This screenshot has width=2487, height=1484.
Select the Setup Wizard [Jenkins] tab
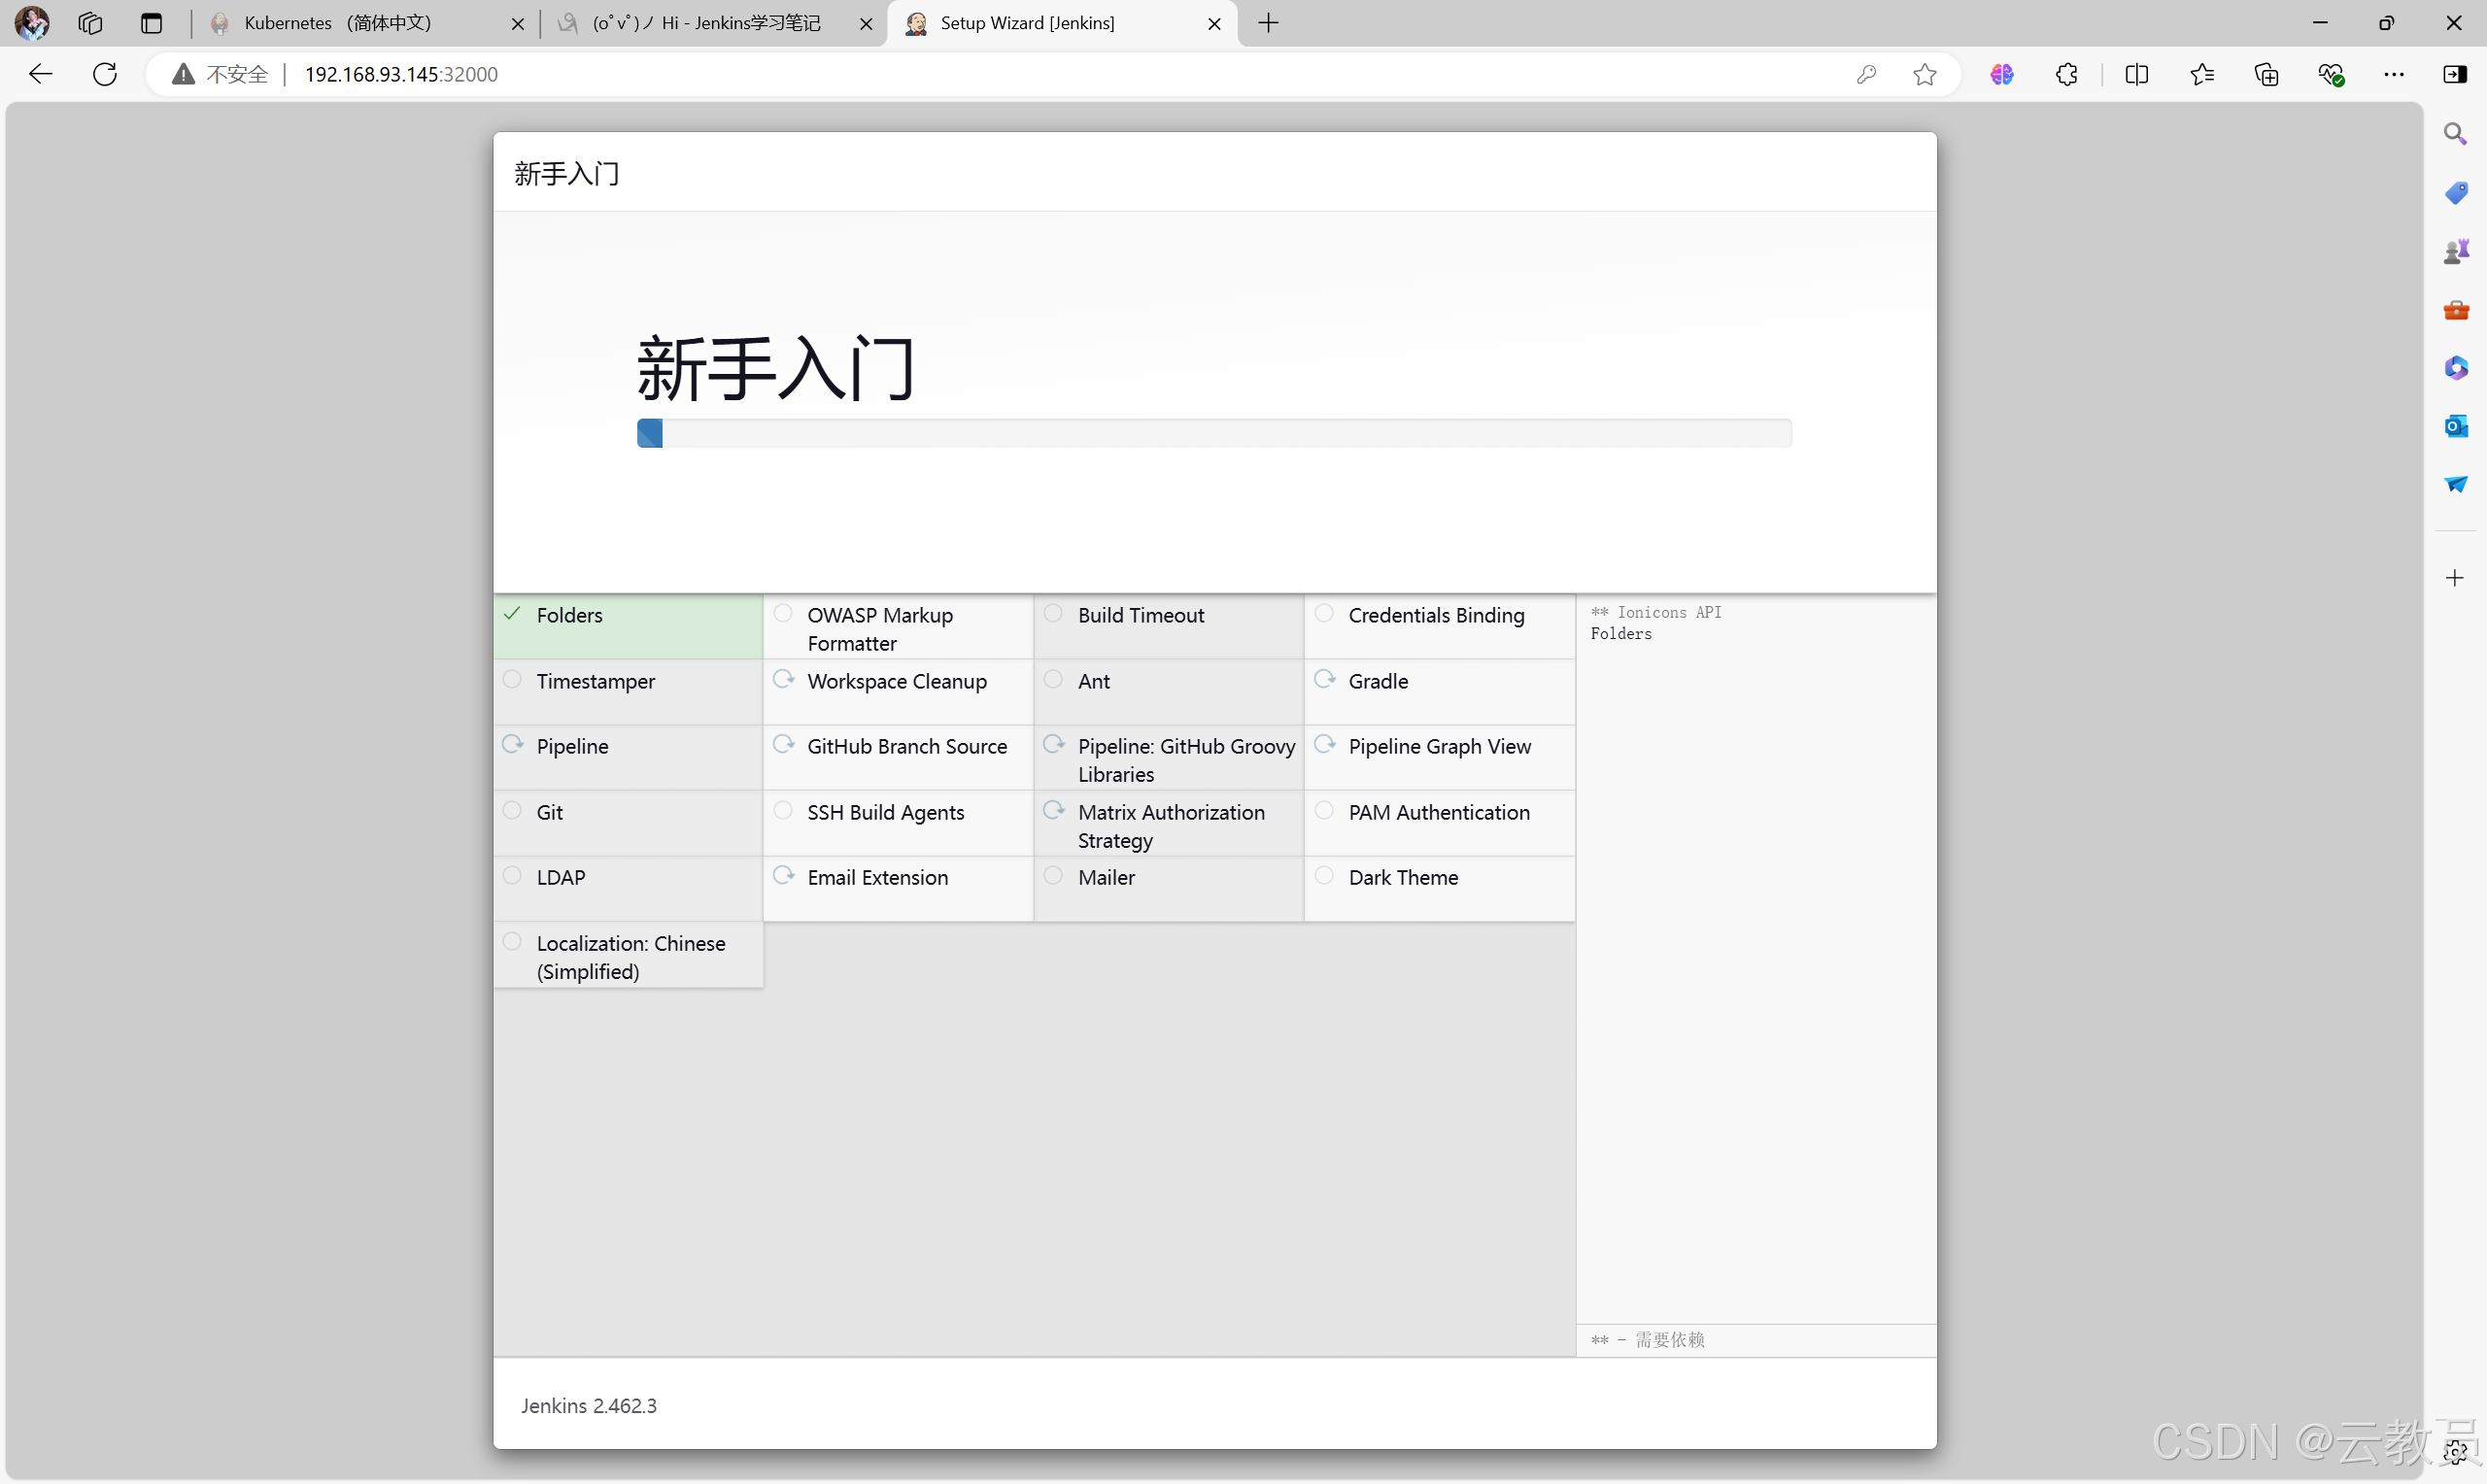[x=1062, y=23]
